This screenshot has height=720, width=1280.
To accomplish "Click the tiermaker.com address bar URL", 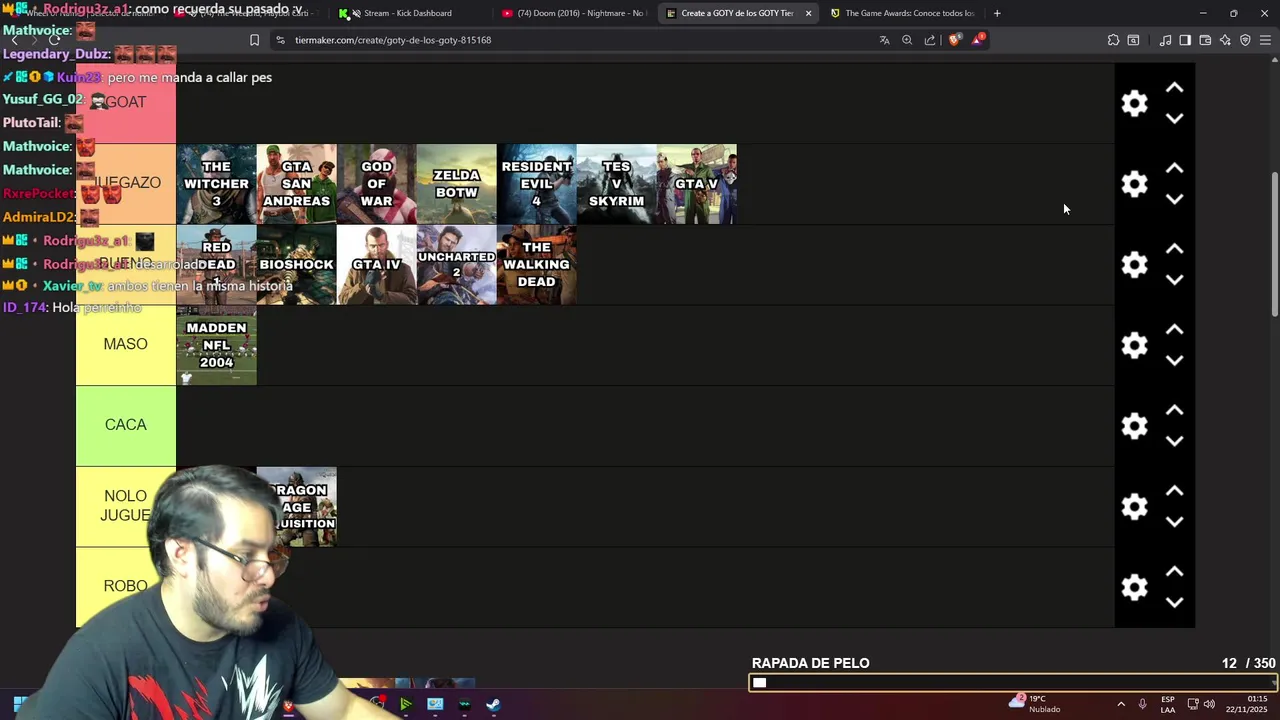I will 393,40.
